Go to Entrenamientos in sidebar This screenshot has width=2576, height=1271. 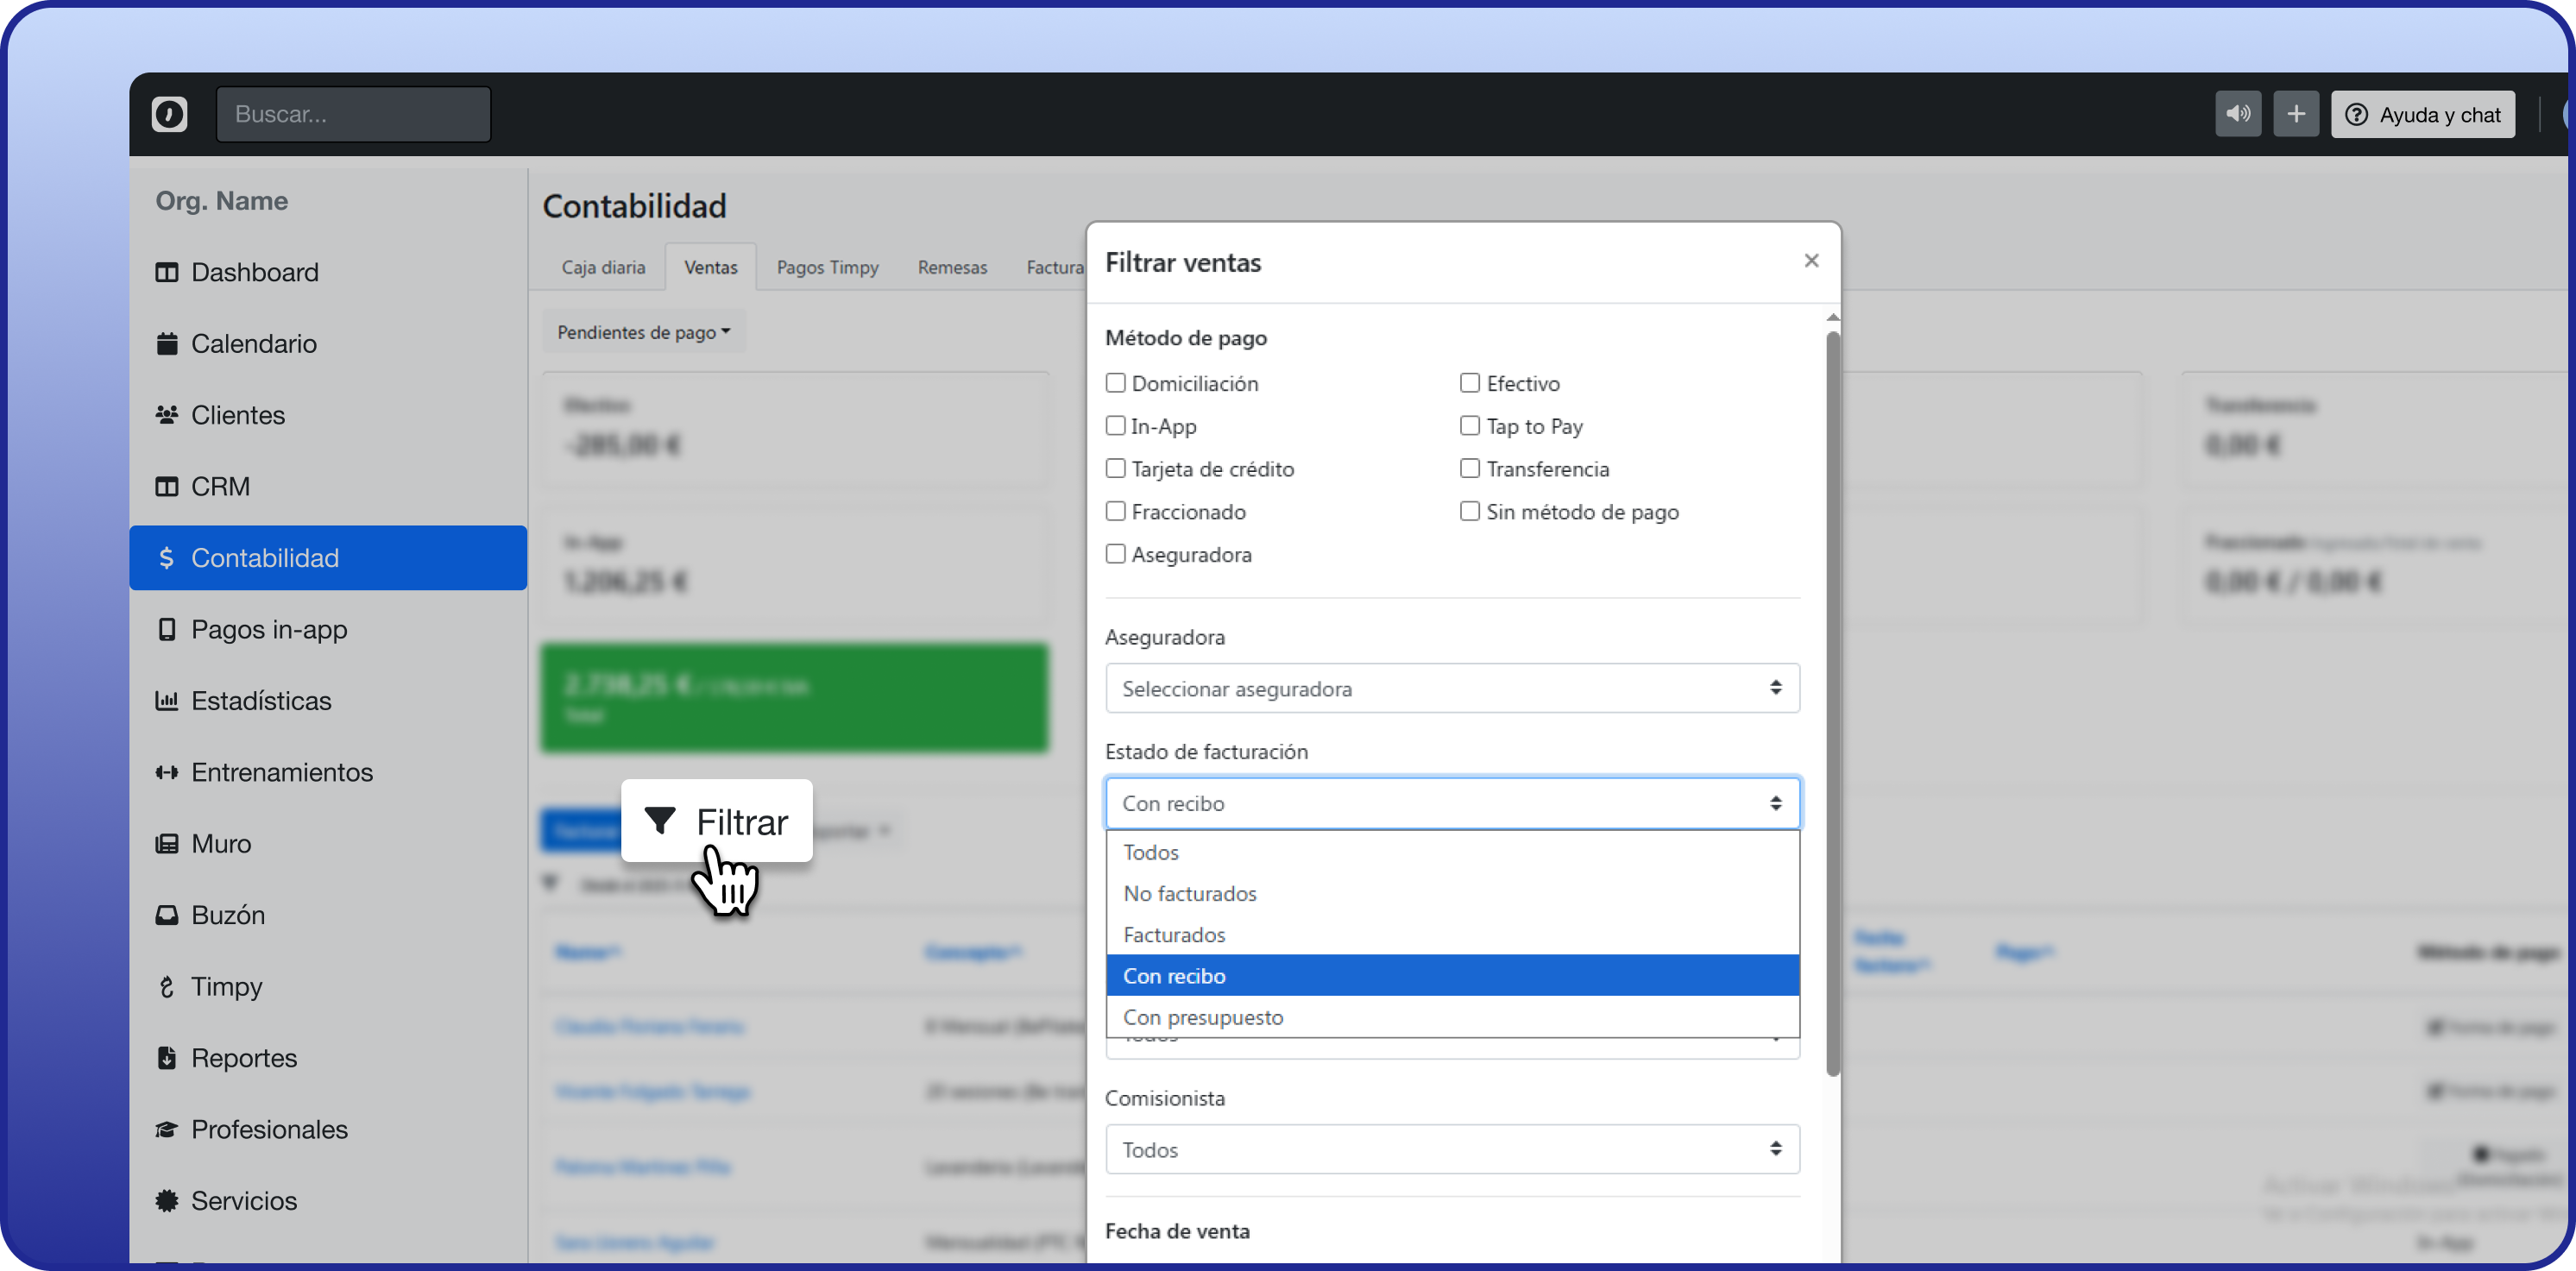point(281,772)
